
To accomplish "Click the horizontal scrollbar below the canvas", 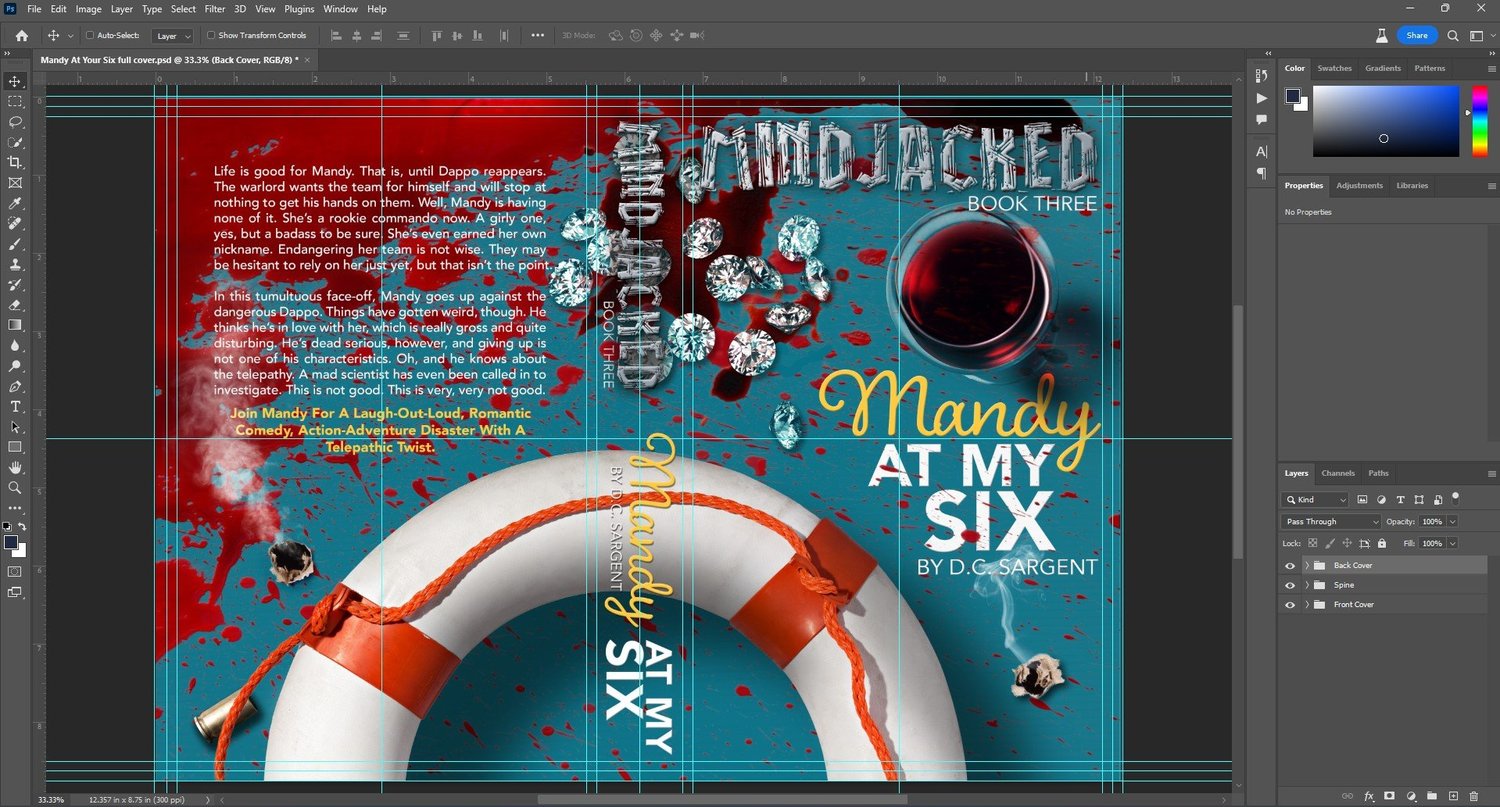I will [720, 798].
